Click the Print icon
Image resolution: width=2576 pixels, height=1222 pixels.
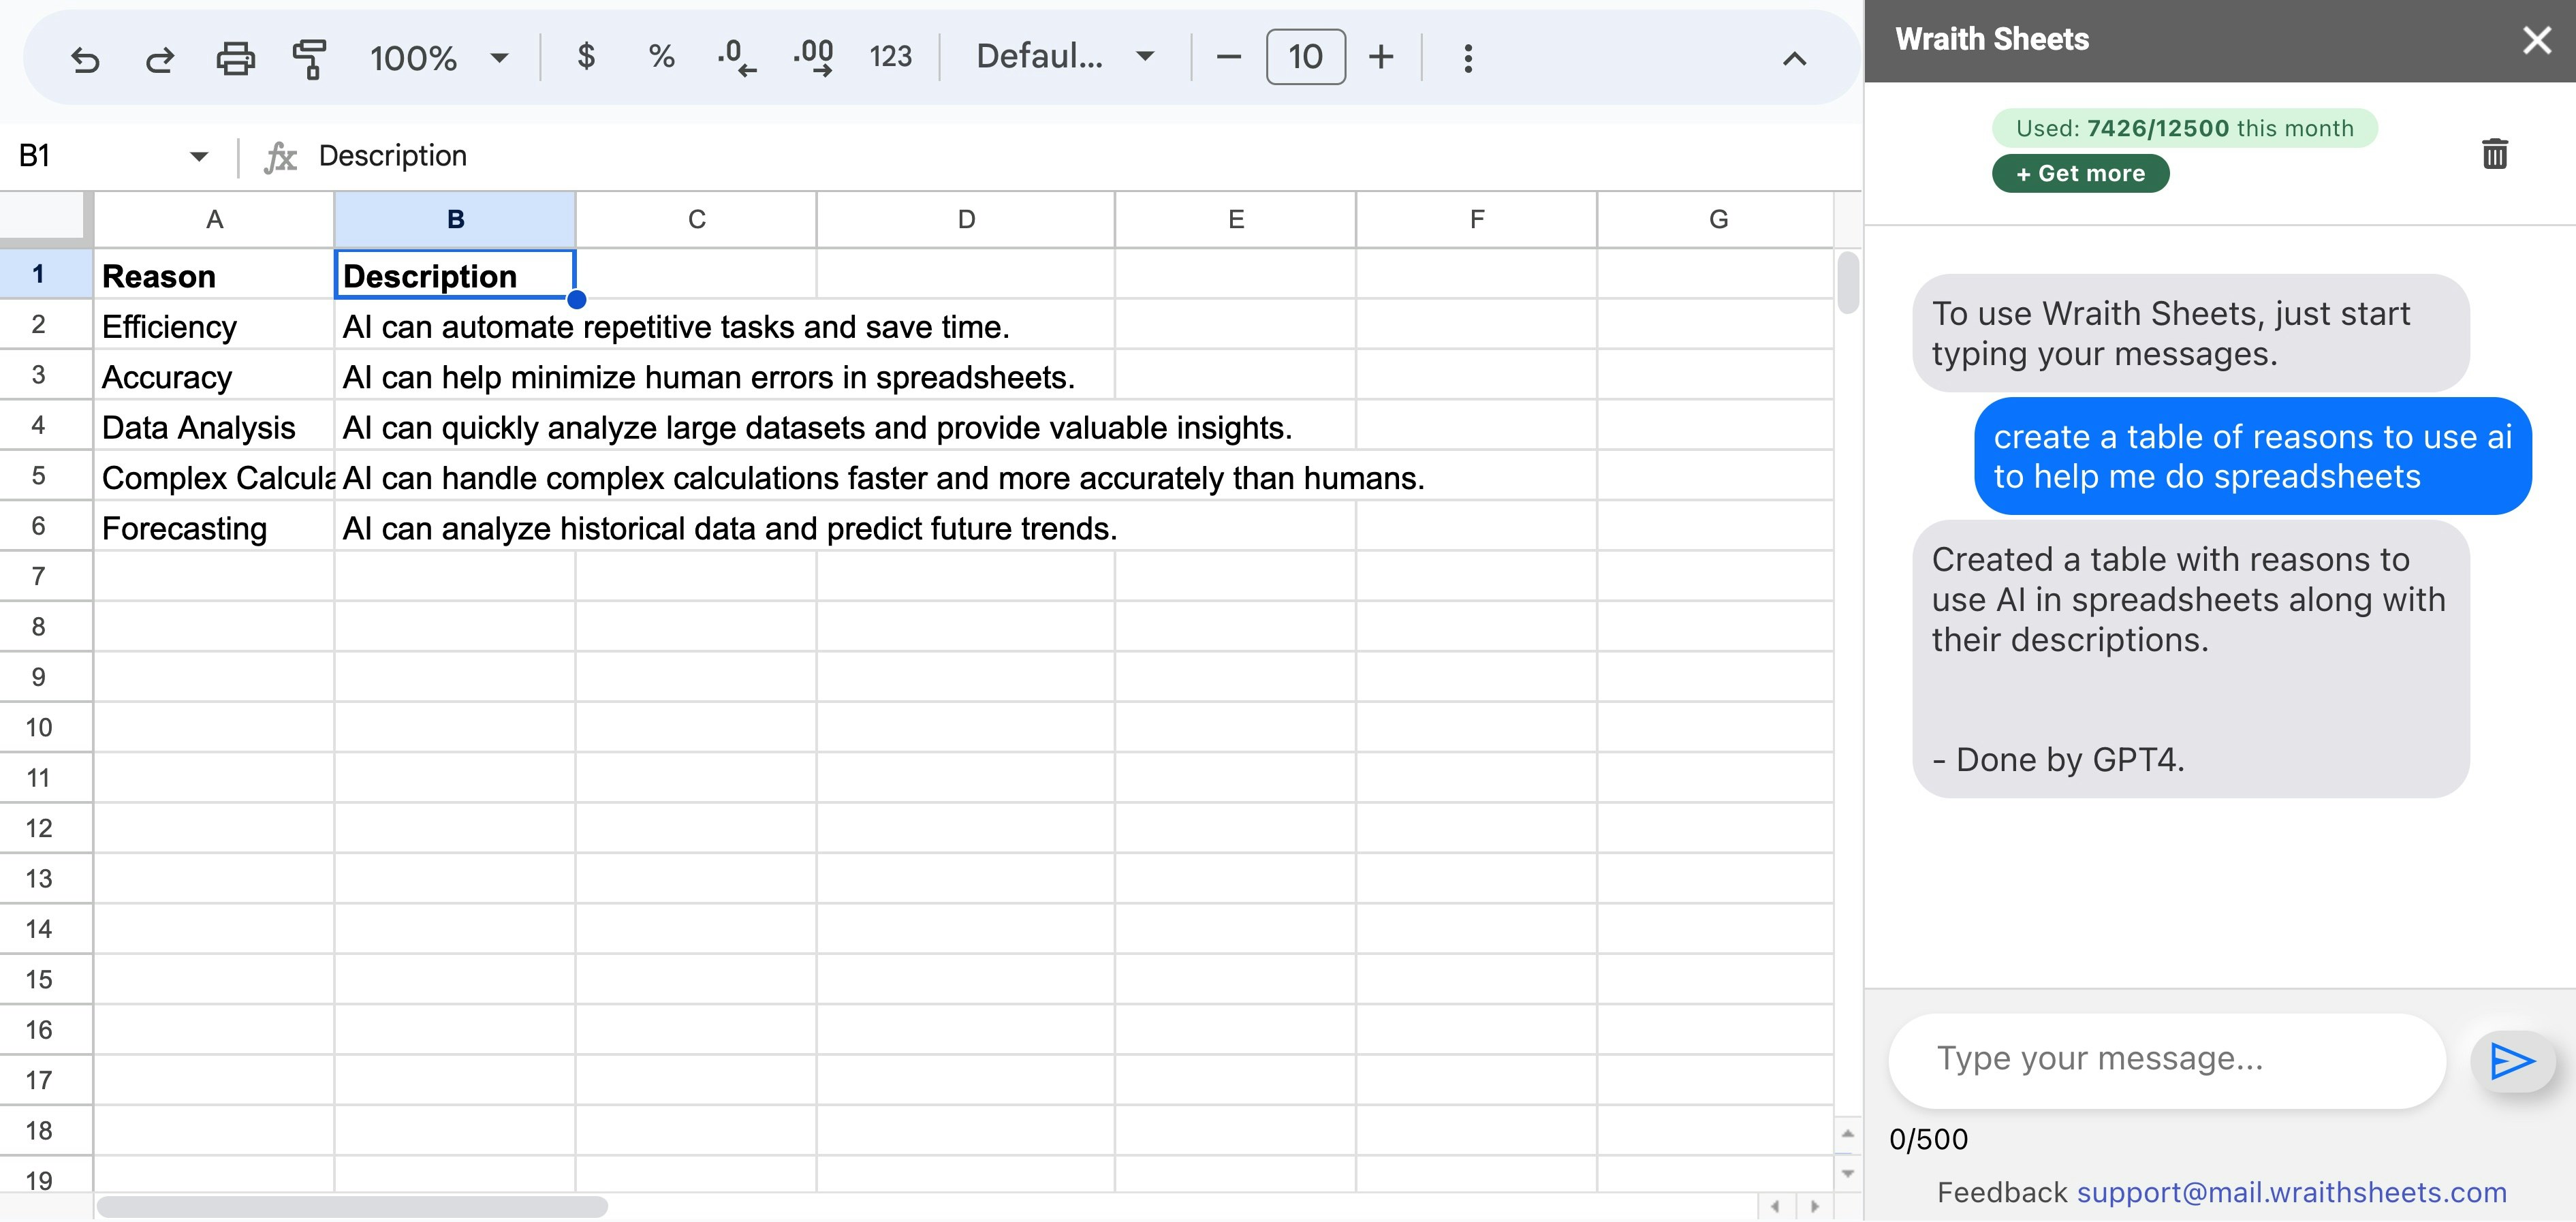(235, 59)
